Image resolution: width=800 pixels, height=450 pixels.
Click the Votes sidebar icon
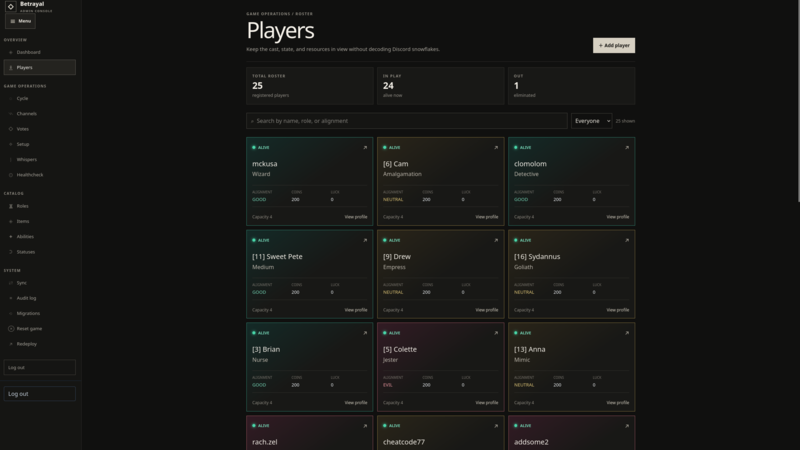(x=11, y=129)
